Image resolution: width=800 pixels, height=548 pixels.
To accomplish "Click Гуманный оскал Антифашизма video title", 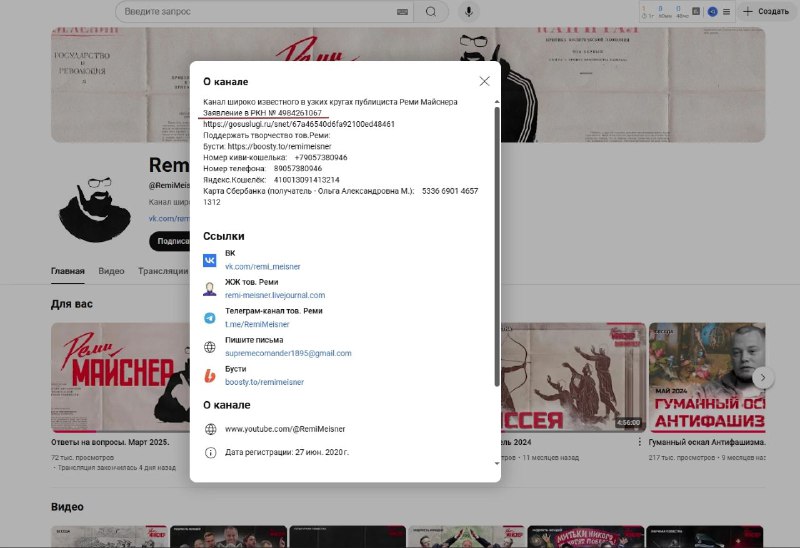I will (707, 442).
